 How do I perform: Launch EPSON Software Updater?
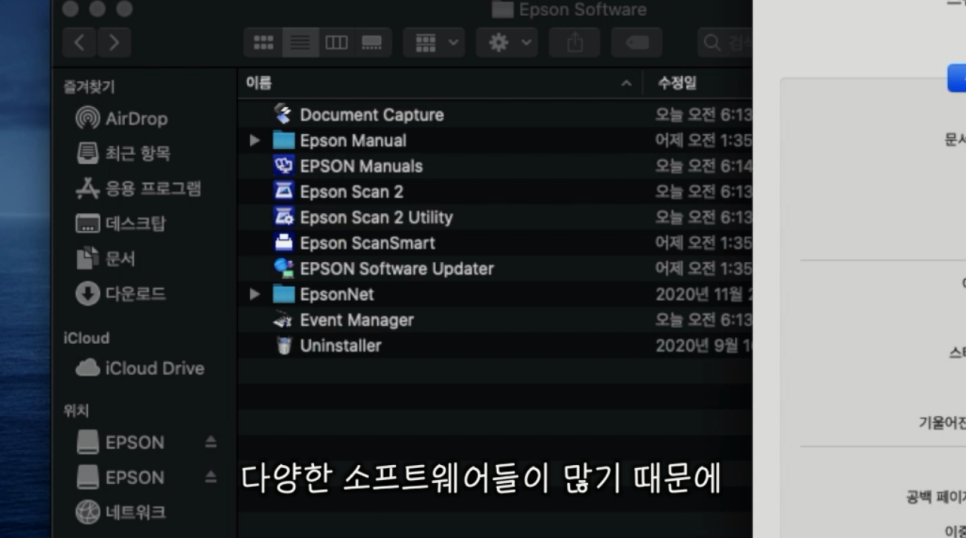click(x=395, y=269)
